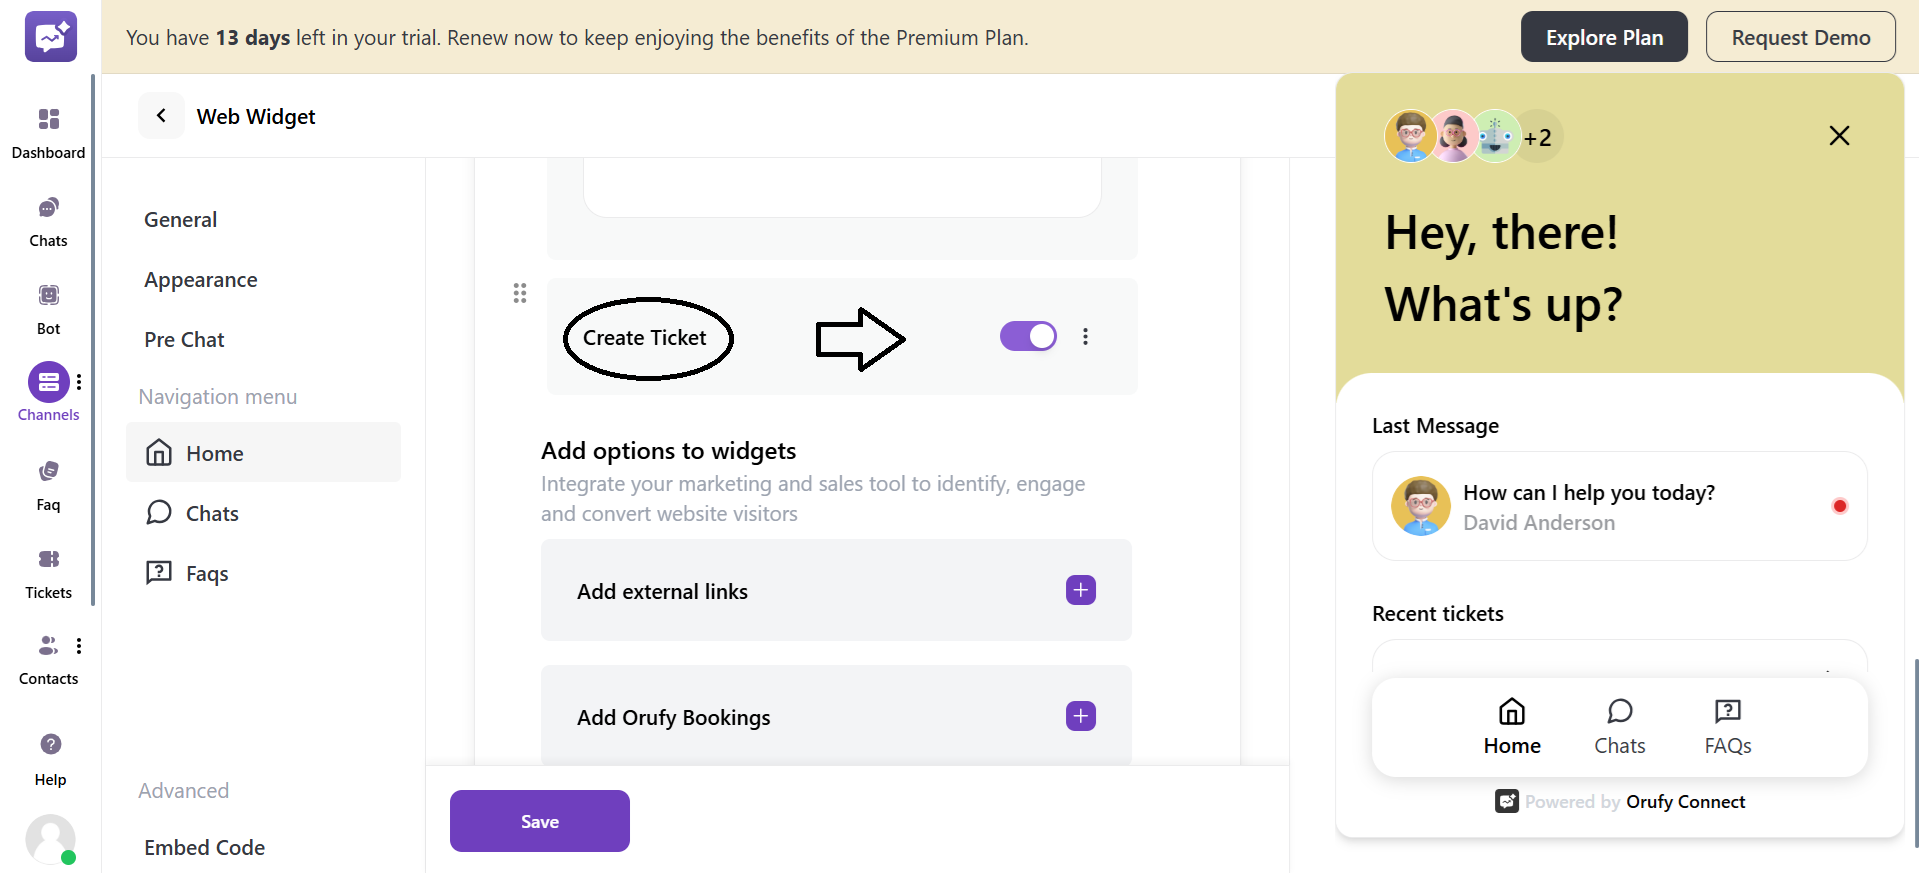The width and height of the screenshot is (1919, 873).
Task: Open the Dashboard panel
Action: [x=48, y=130]
